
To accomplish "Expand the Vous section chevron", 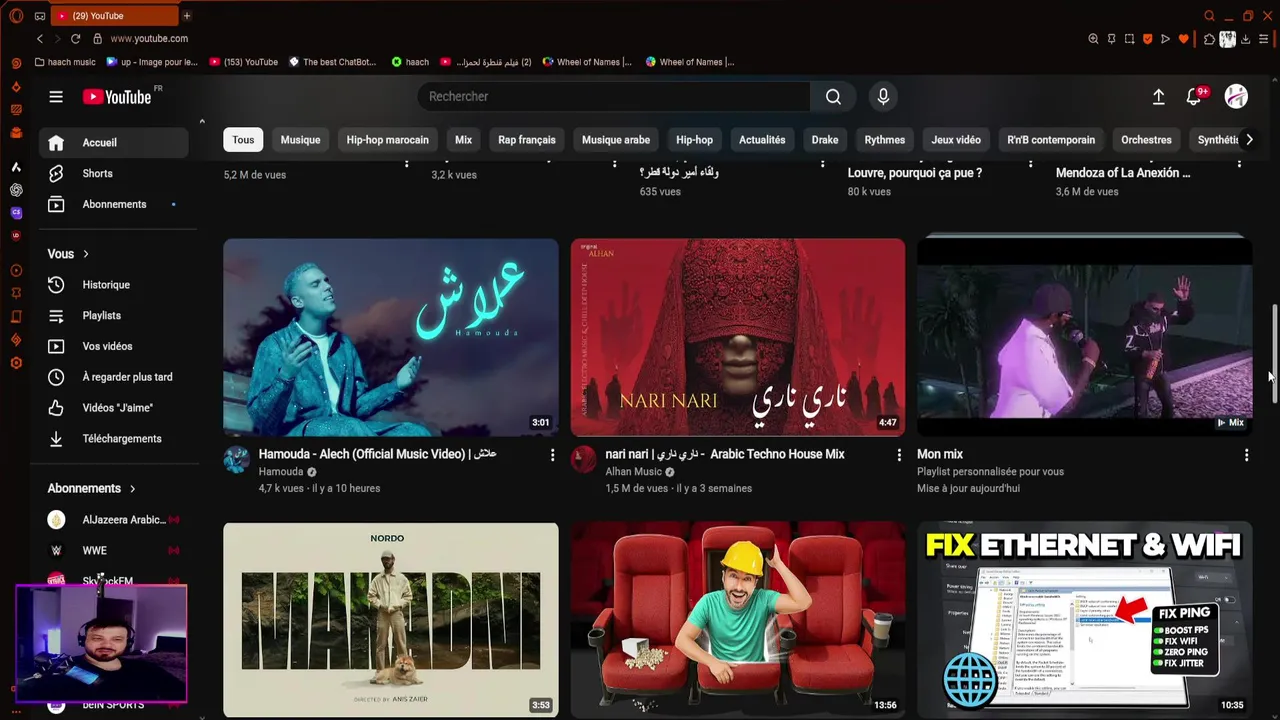I will click(x=86, y=254).
